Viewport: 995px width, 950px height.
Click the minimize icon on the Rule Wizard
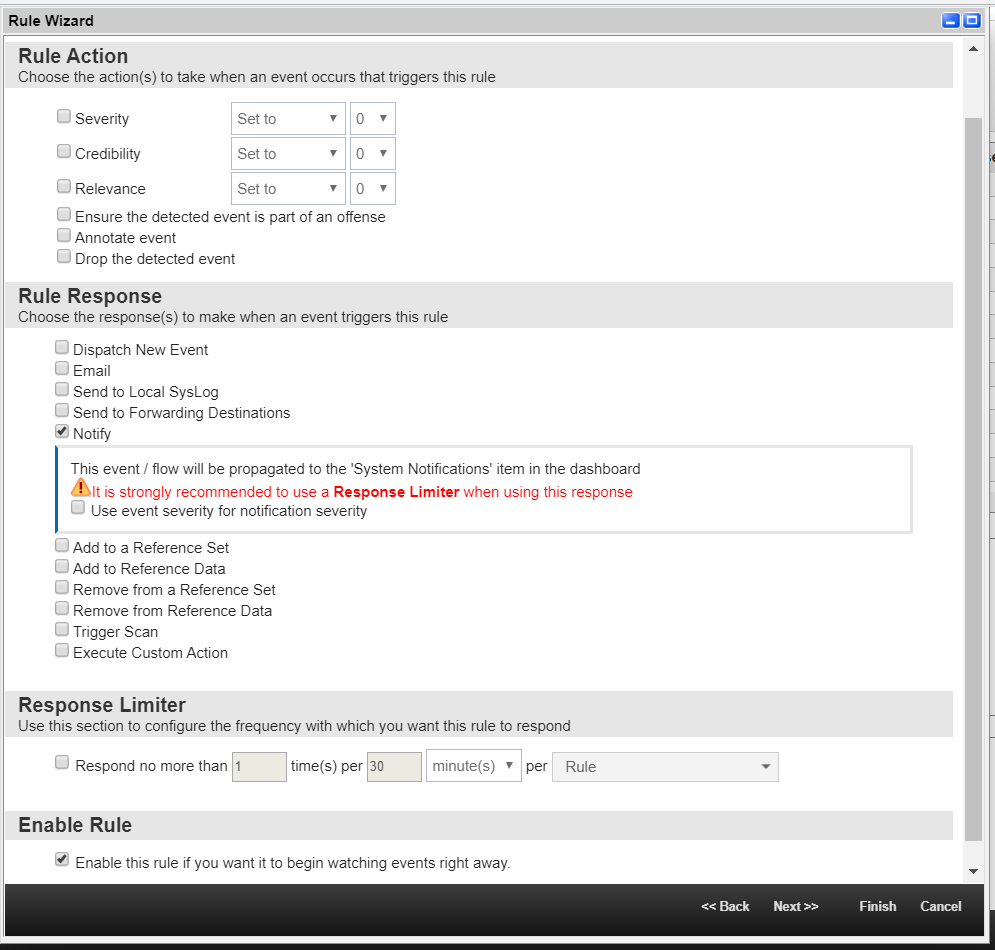[x=950, y=20]
